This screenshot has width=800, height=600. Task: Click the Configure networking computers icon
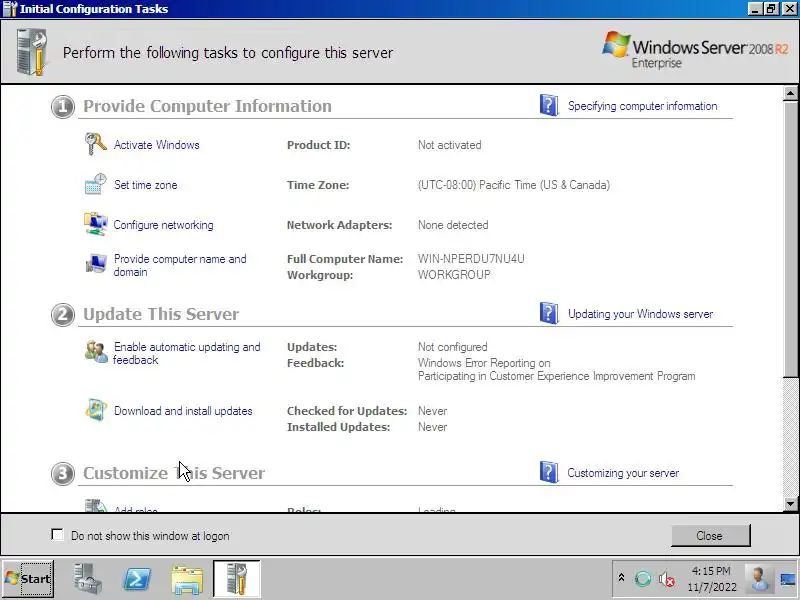click(x=95, y=224)
